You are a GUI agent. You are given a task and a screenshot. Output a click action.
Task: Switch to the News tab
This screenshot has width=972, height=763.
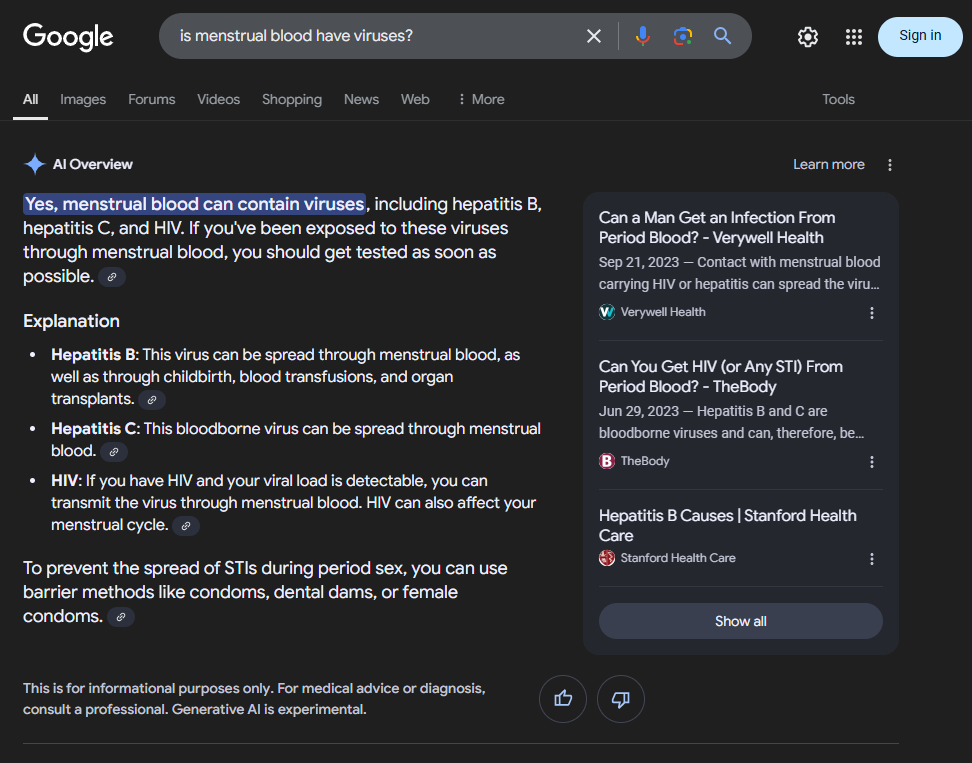point(361,99)
